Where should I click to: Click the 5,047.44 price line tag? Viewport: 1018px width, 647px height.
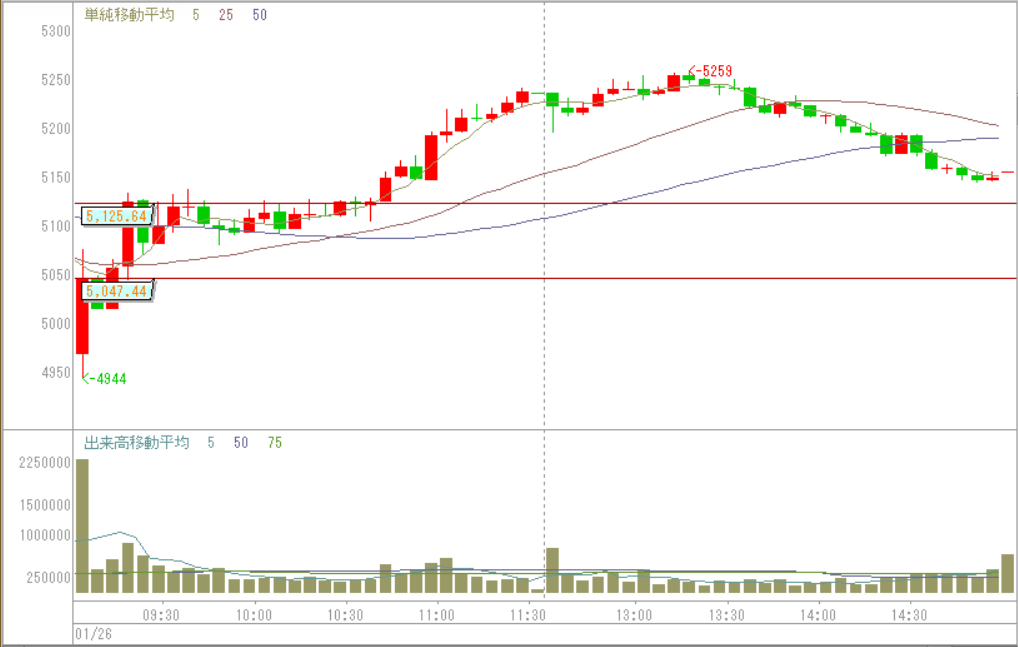pos(116,291)
